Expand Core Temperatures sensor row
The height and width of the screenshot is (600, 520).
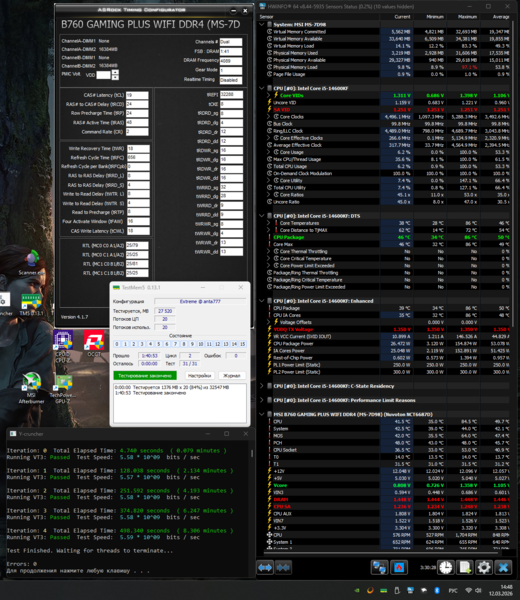[269, 223]
